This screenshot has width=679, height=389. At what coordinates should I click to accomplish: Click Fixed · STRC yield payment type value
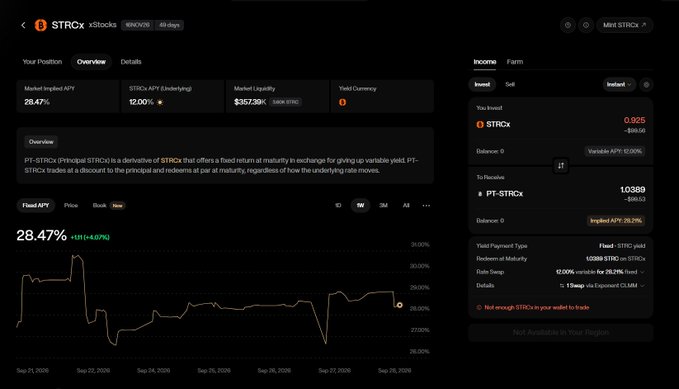pos(622,246)
